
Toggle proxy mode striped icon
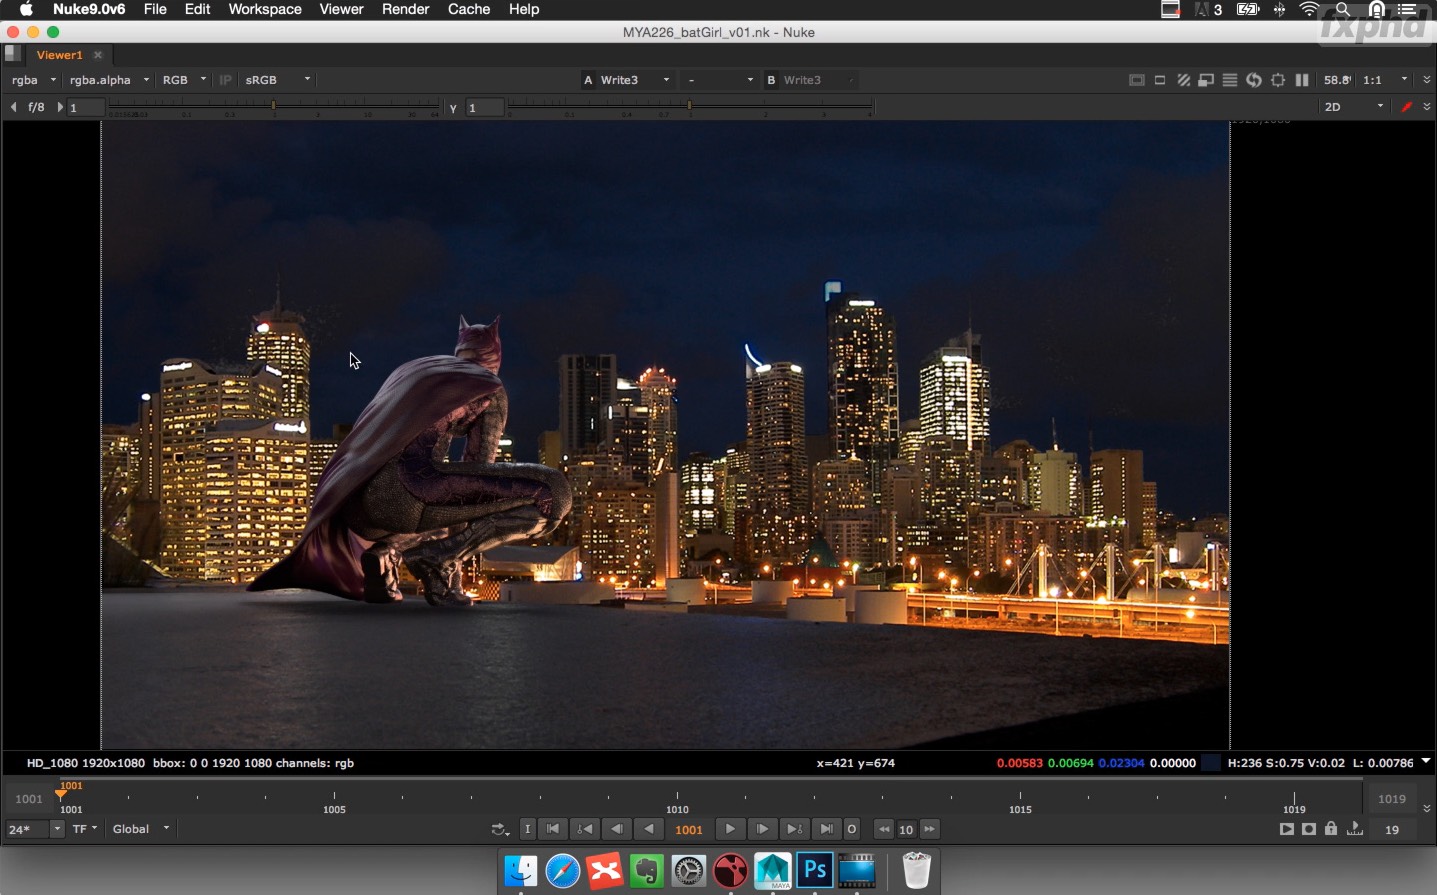(1183, 80)
